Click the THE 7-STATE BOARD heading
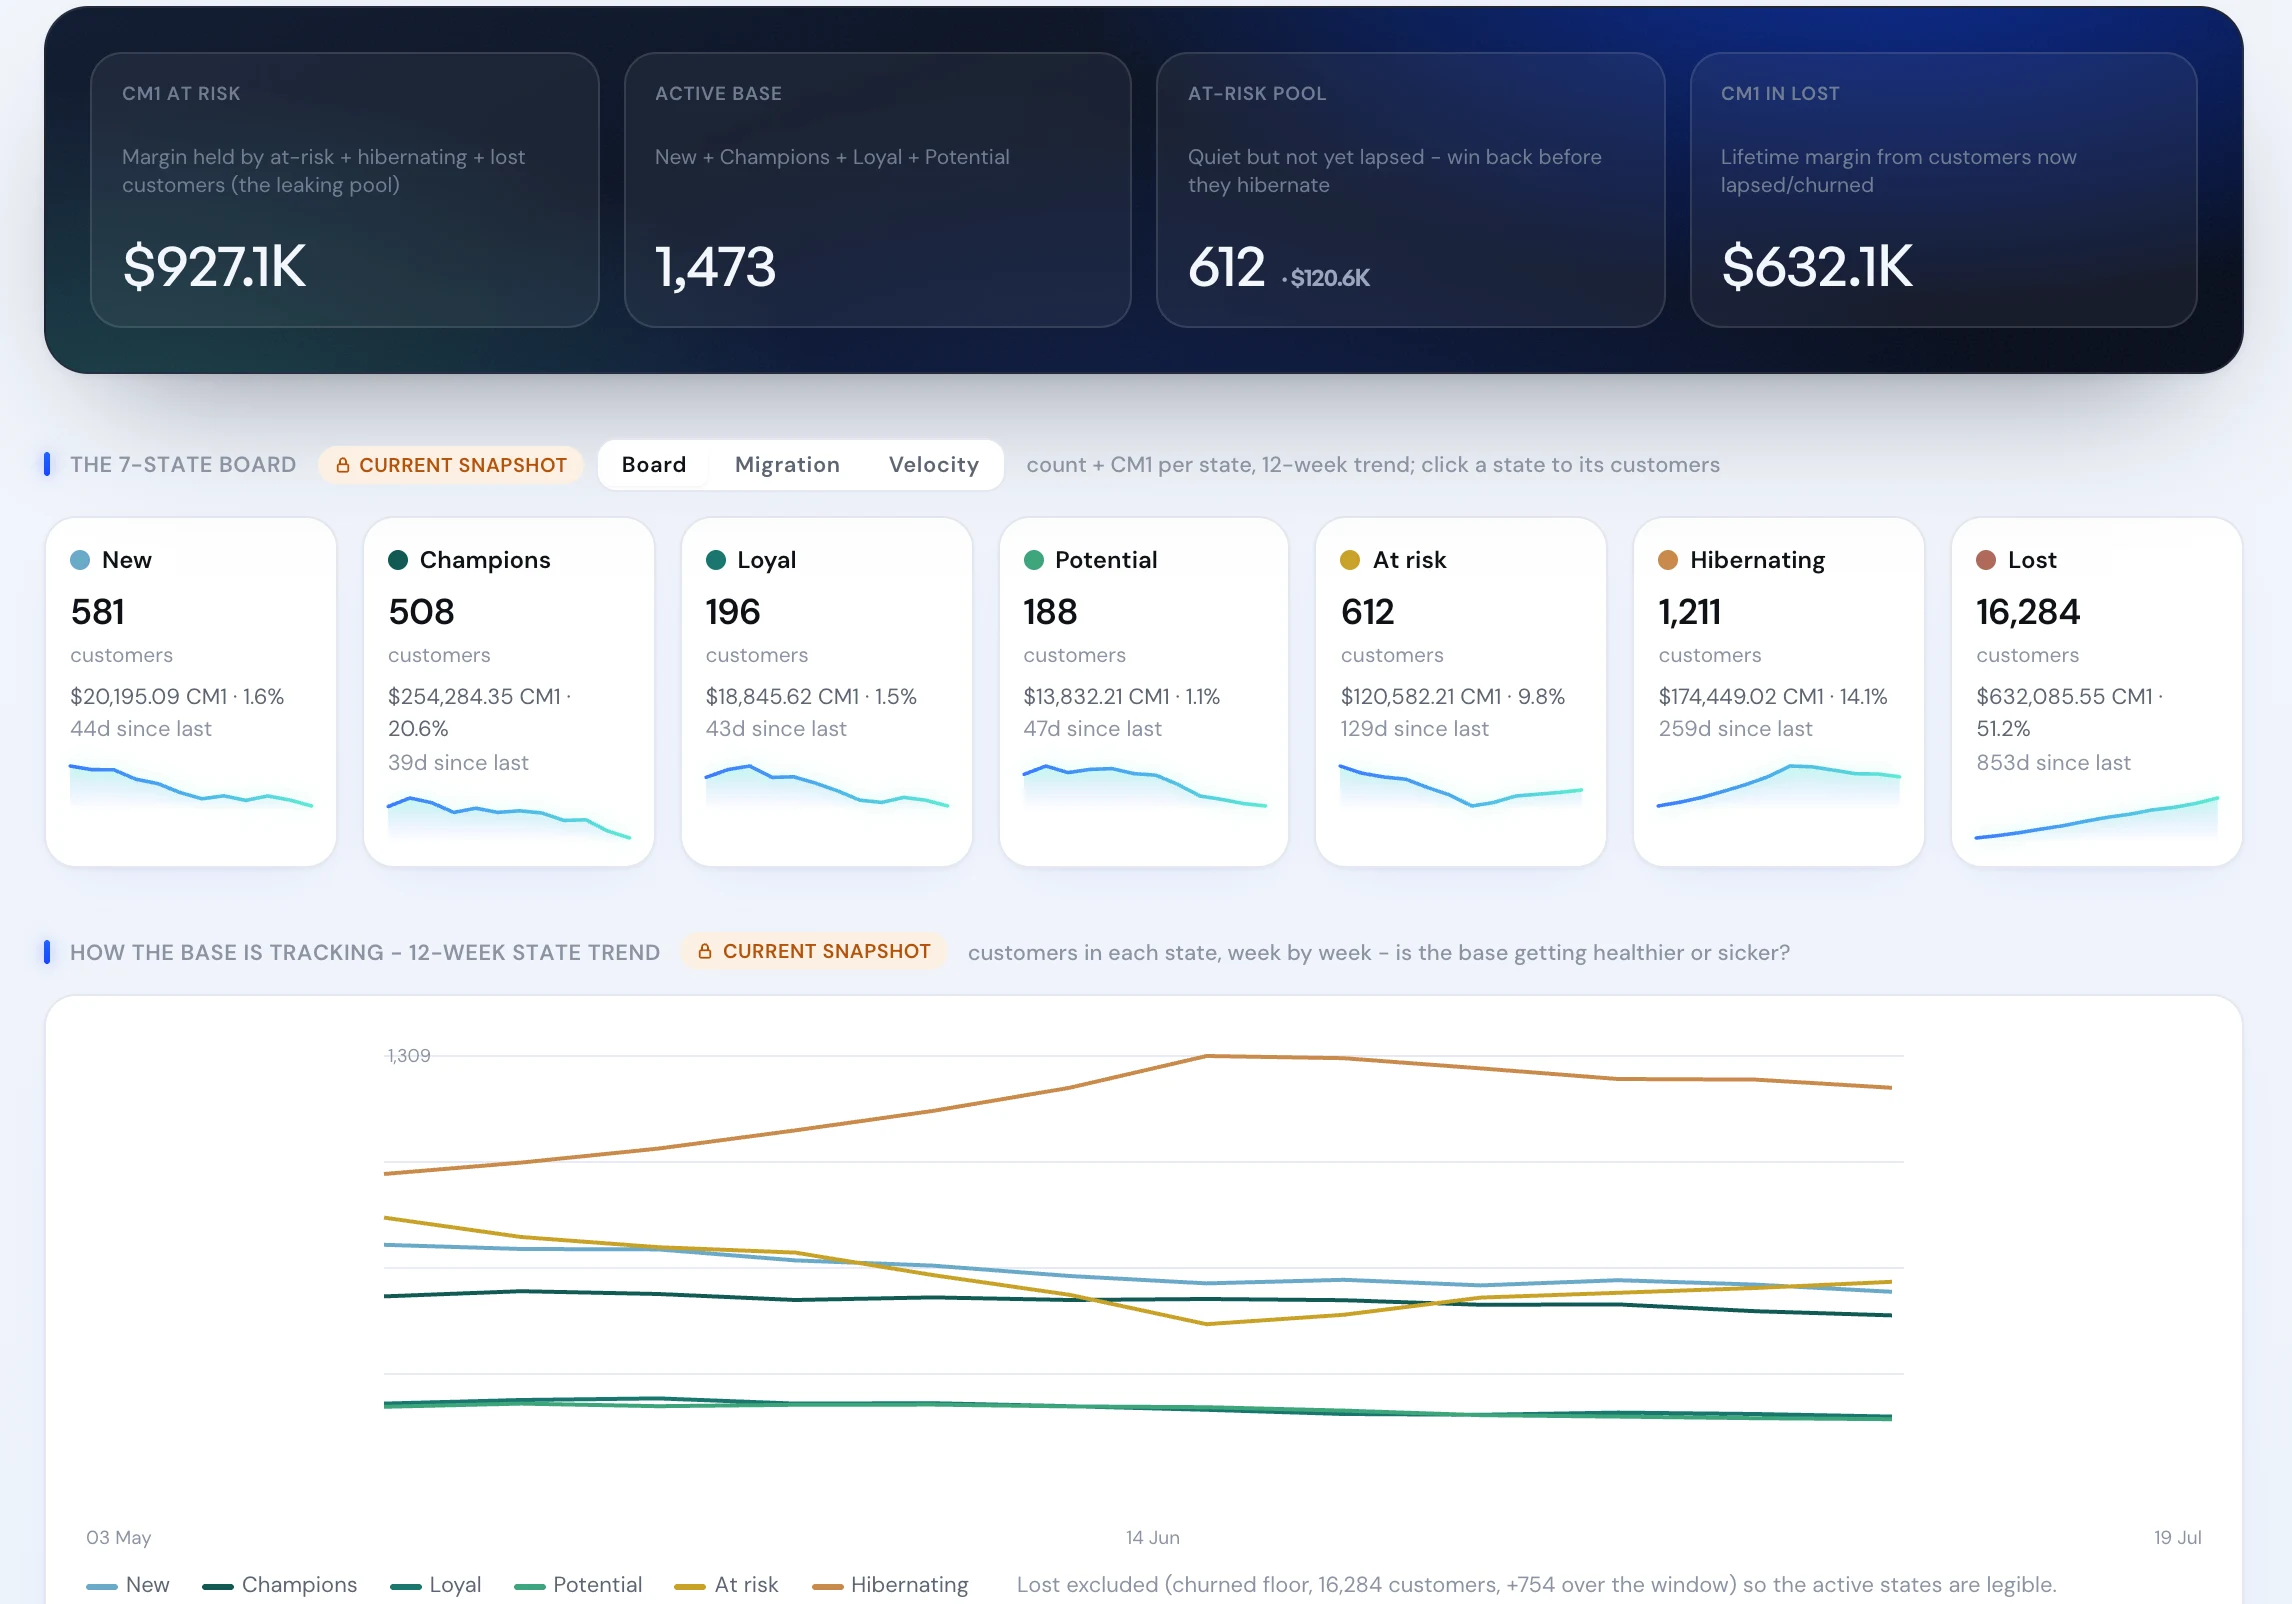Viewport: 2292px width, 1604px height. pyautogui.click(x=183, y=465)
